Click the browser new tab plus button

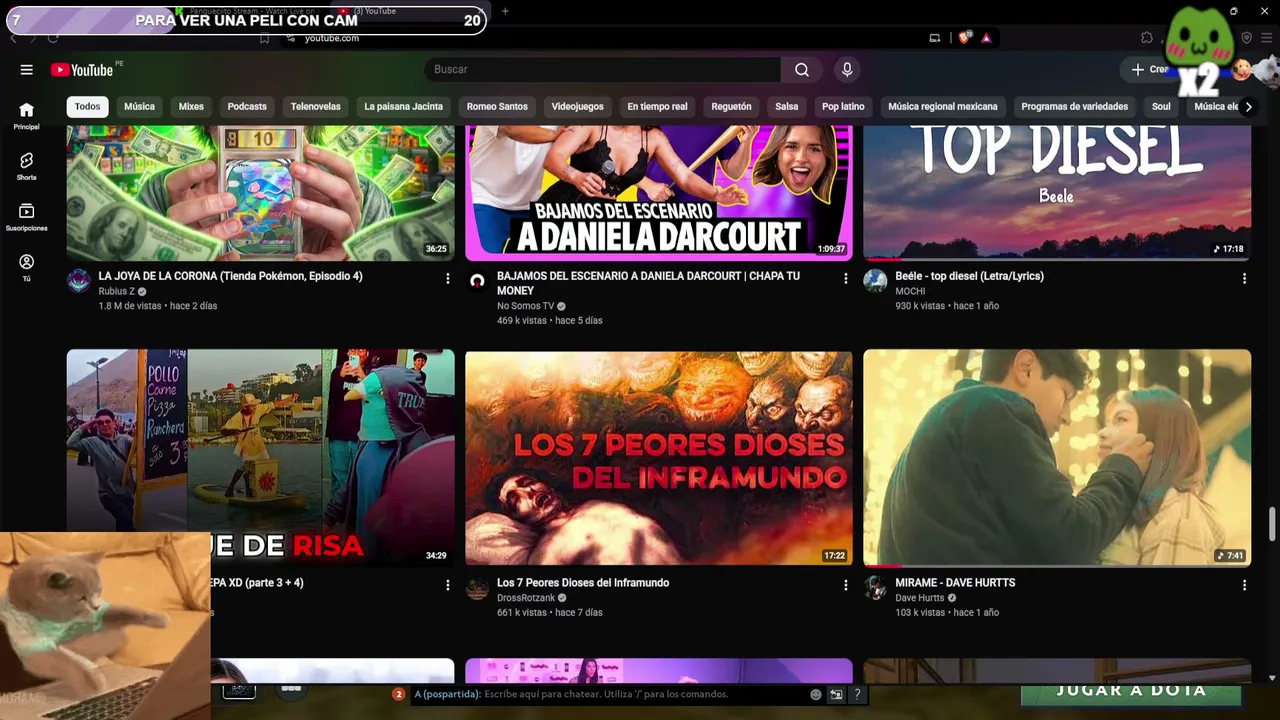505,11
